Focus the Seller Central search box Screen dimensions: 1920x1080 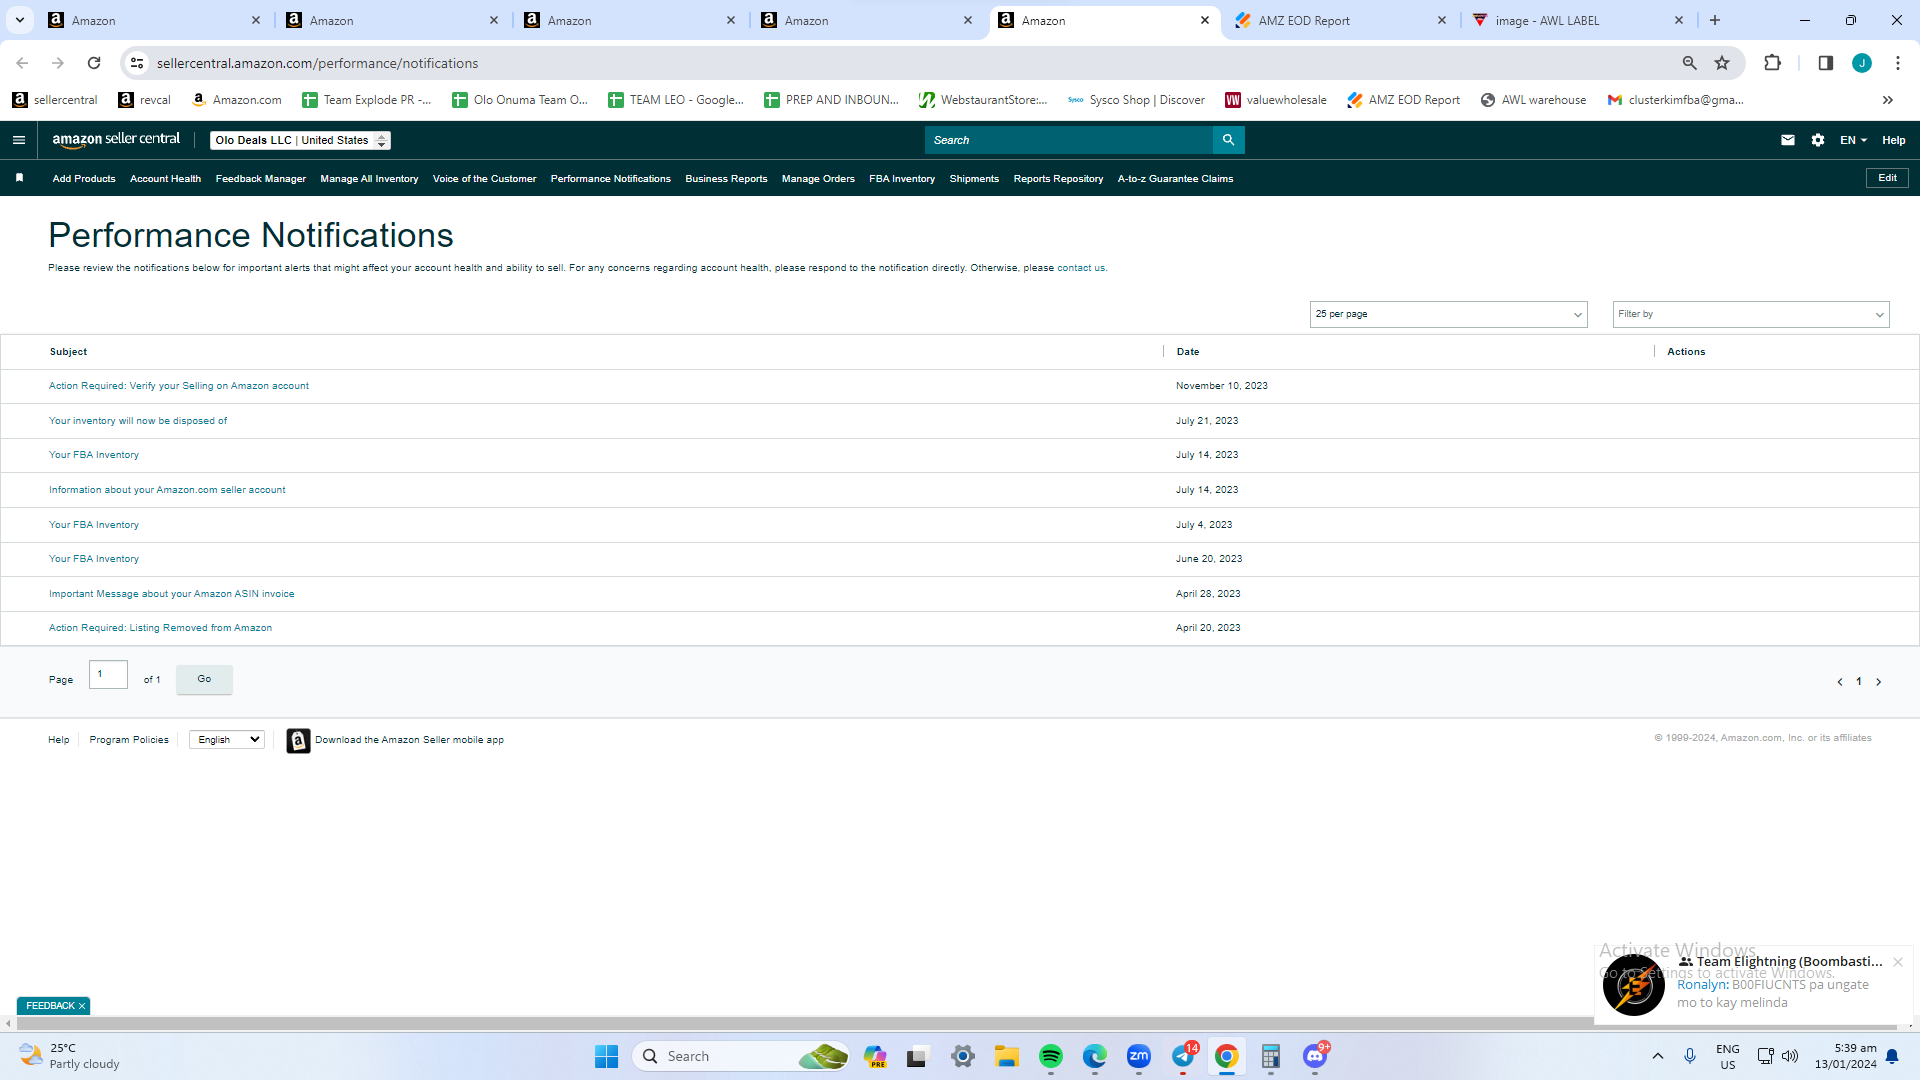tap(1068, 140)
